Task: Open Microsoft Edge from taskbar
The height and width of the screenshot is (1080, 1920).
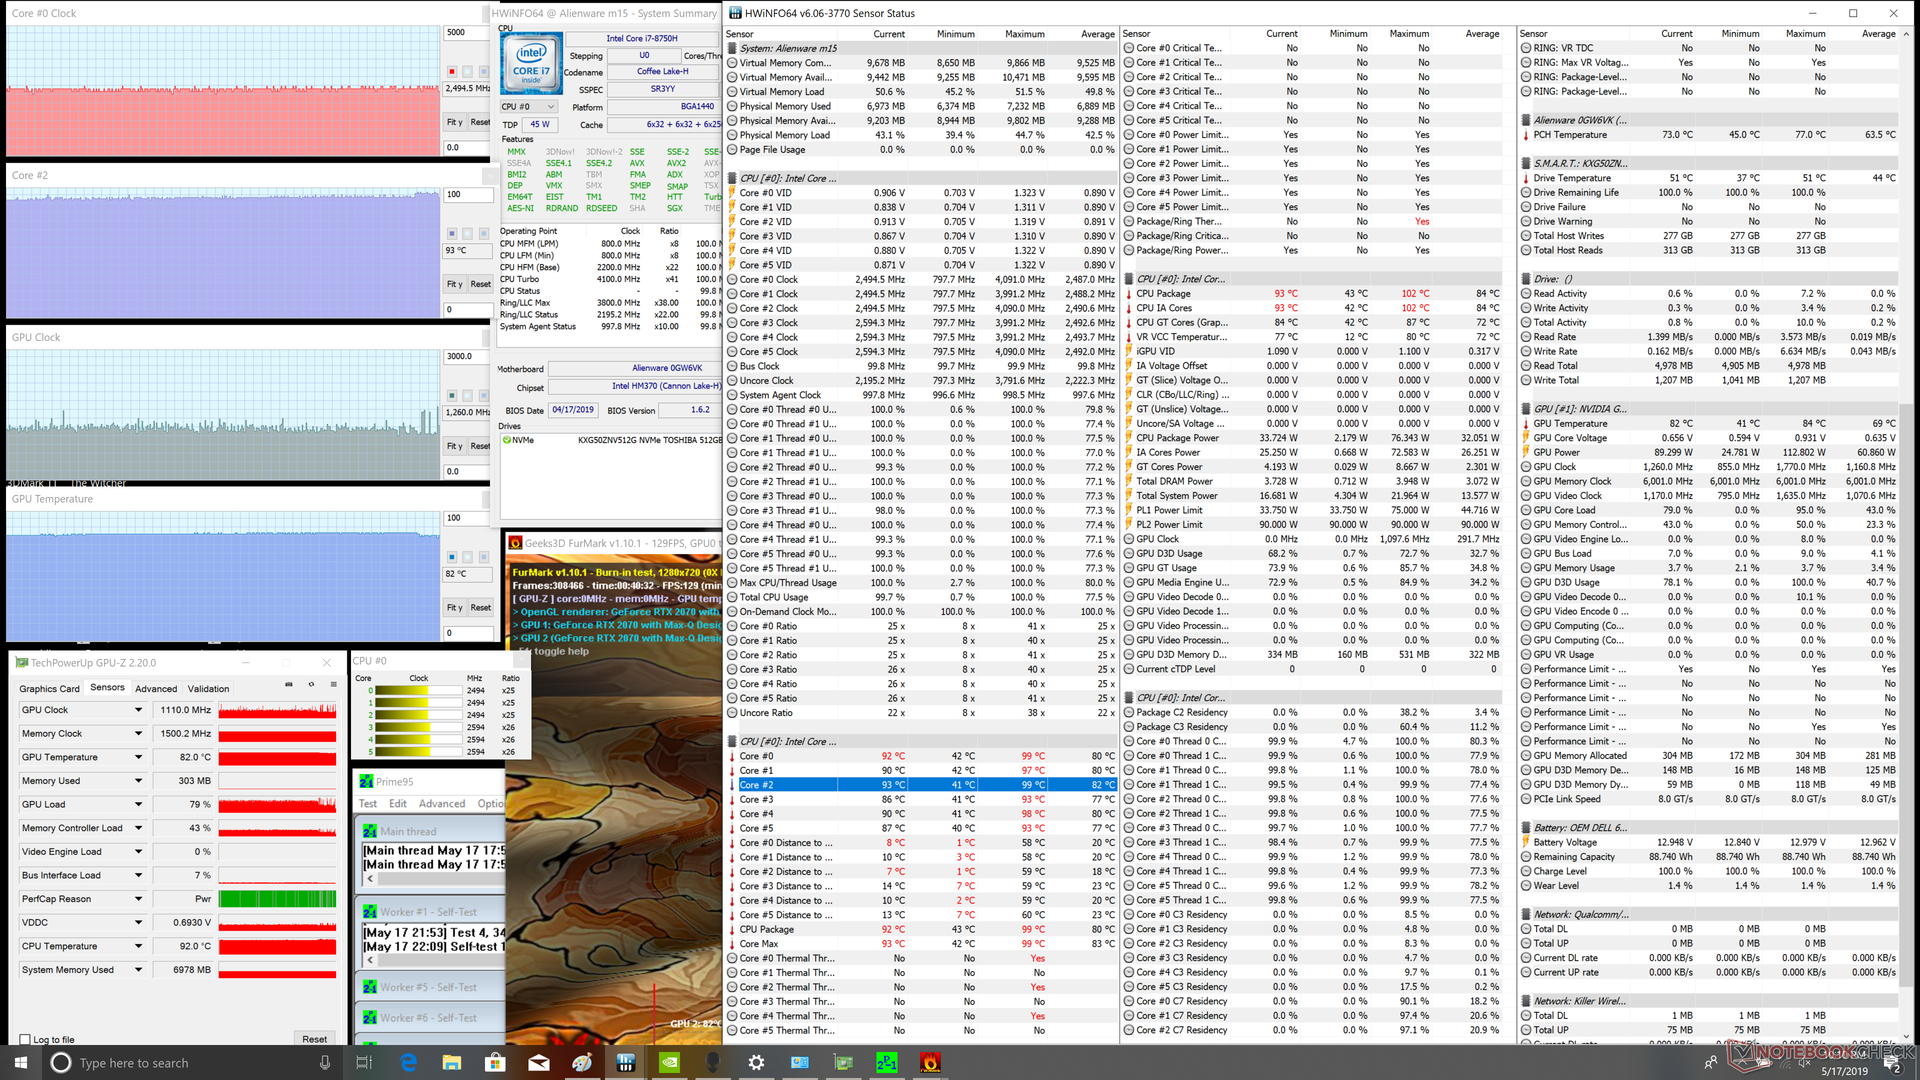Action: [x=408, y=1062]
